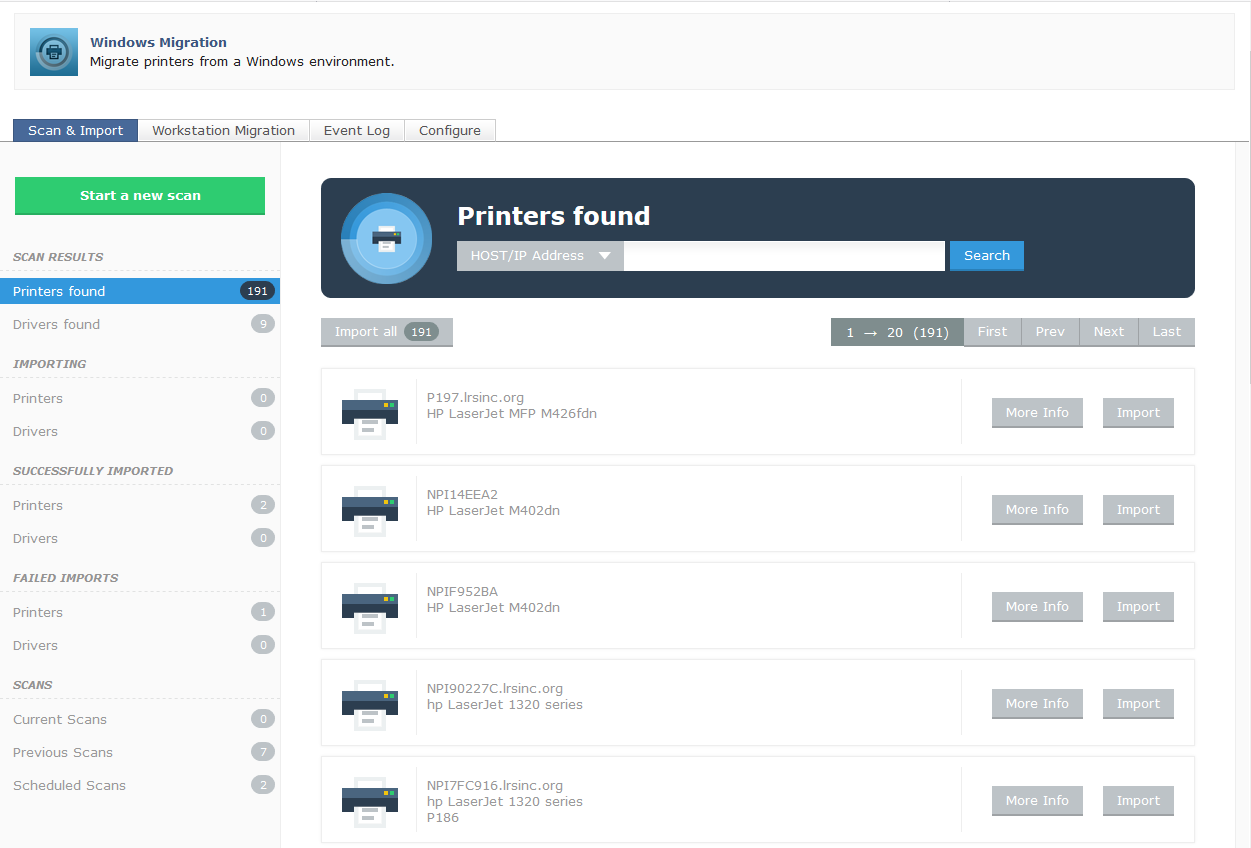Open More Info for NPI14EEA2

pos(1037,510)
